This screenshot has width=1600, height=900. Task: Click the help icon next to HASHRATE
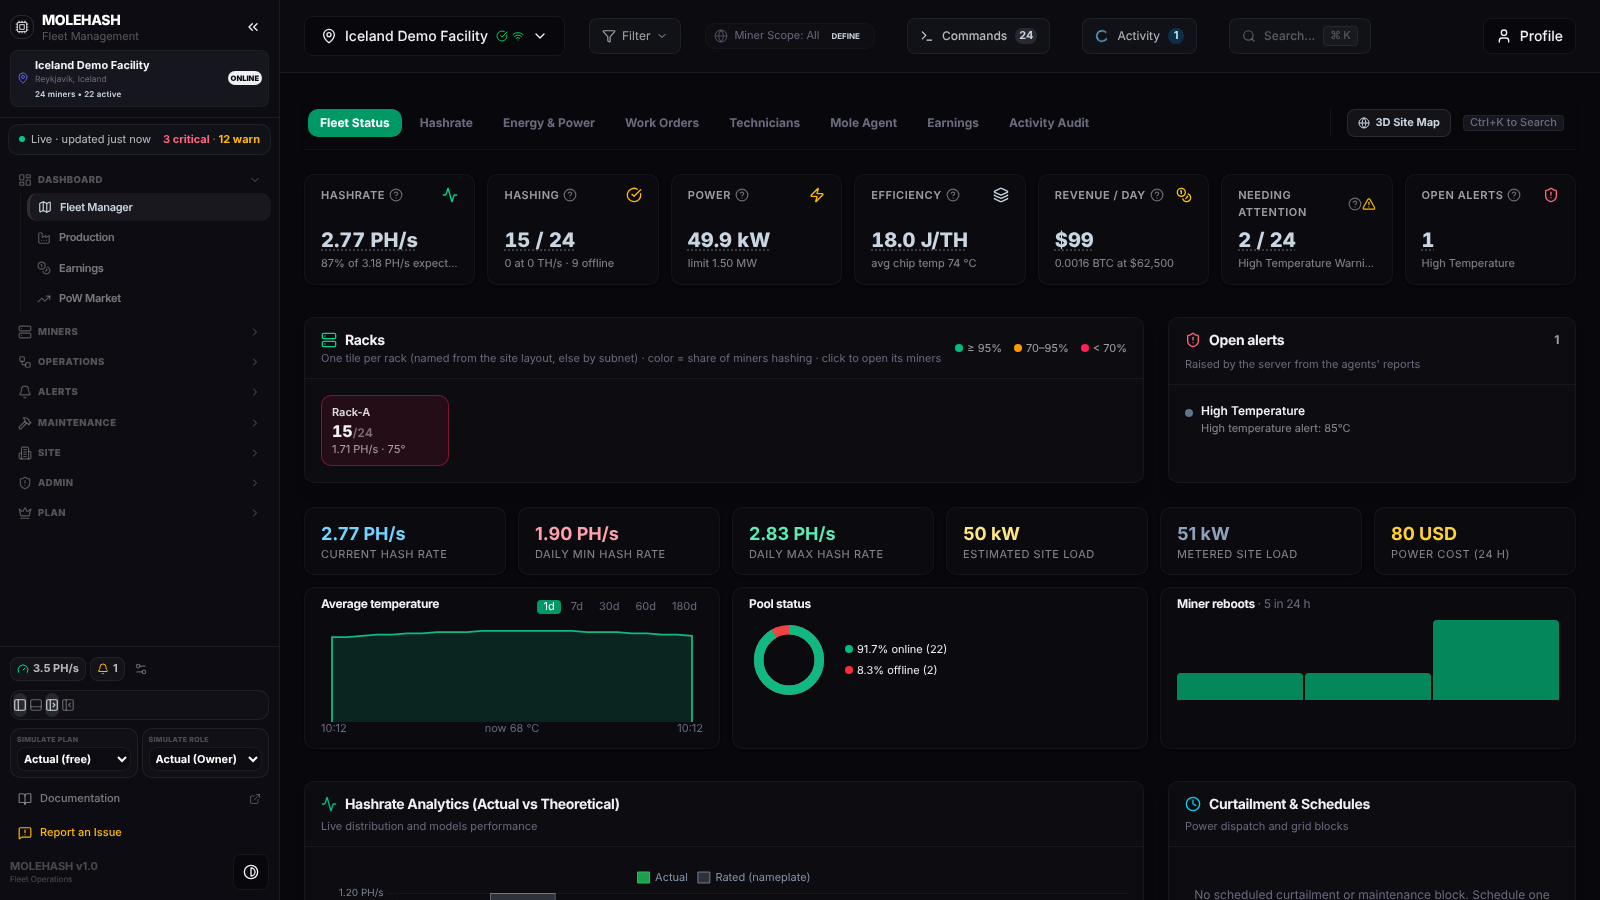coord(396,195)
